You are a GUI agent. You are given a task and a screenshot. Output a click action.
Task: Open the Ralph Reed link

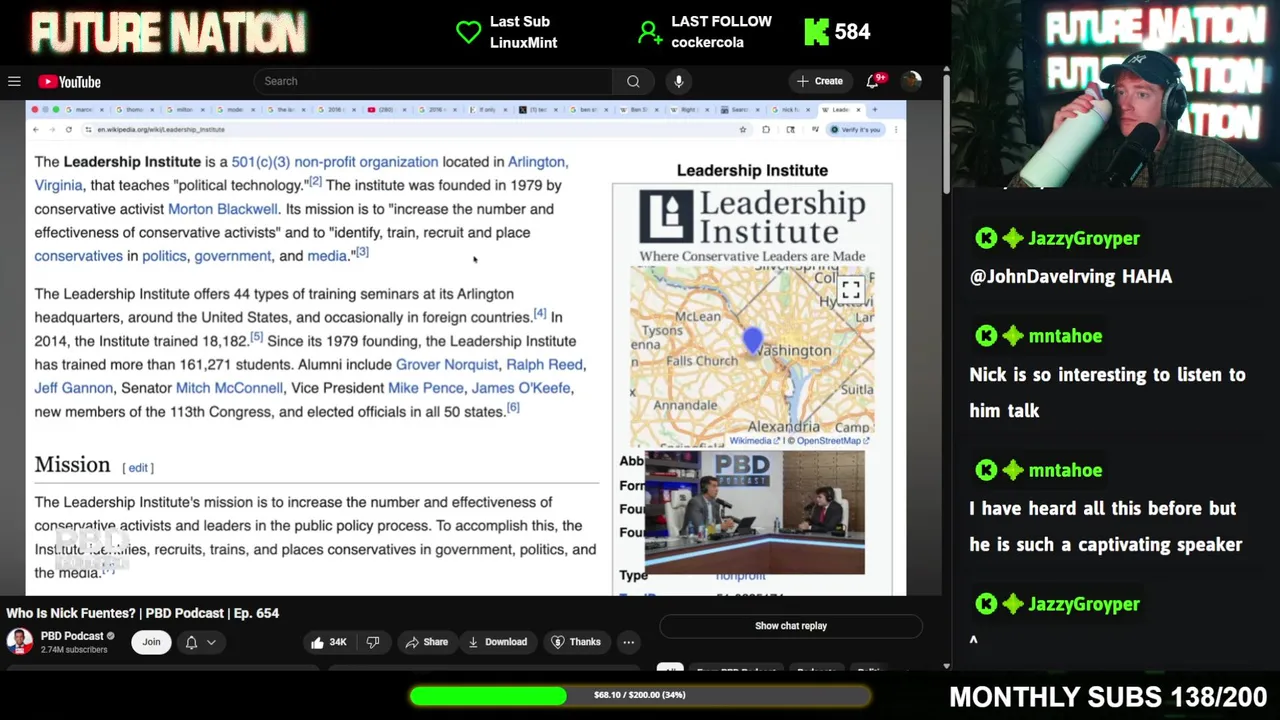(544, 365)
